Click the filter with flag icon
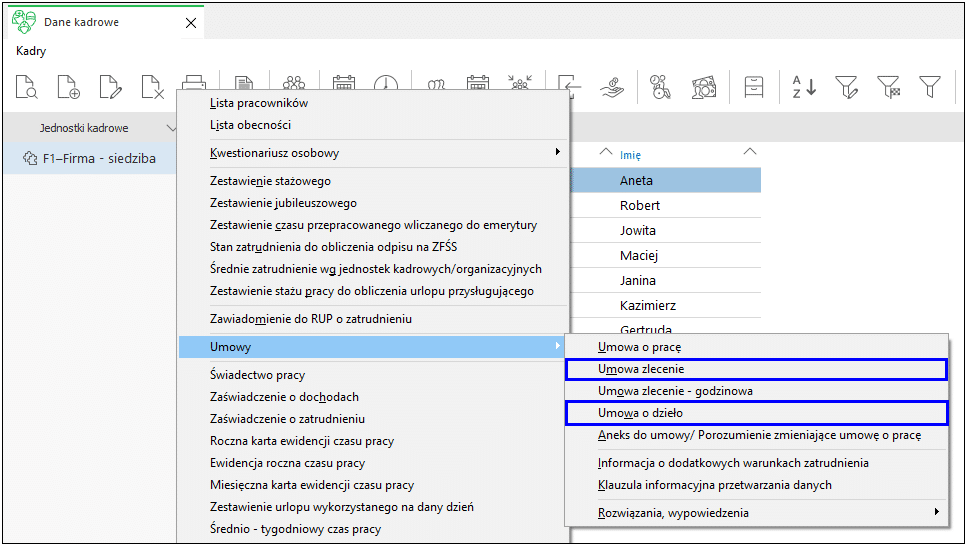Screen dimensions: 967x546 tap(889, 87)
